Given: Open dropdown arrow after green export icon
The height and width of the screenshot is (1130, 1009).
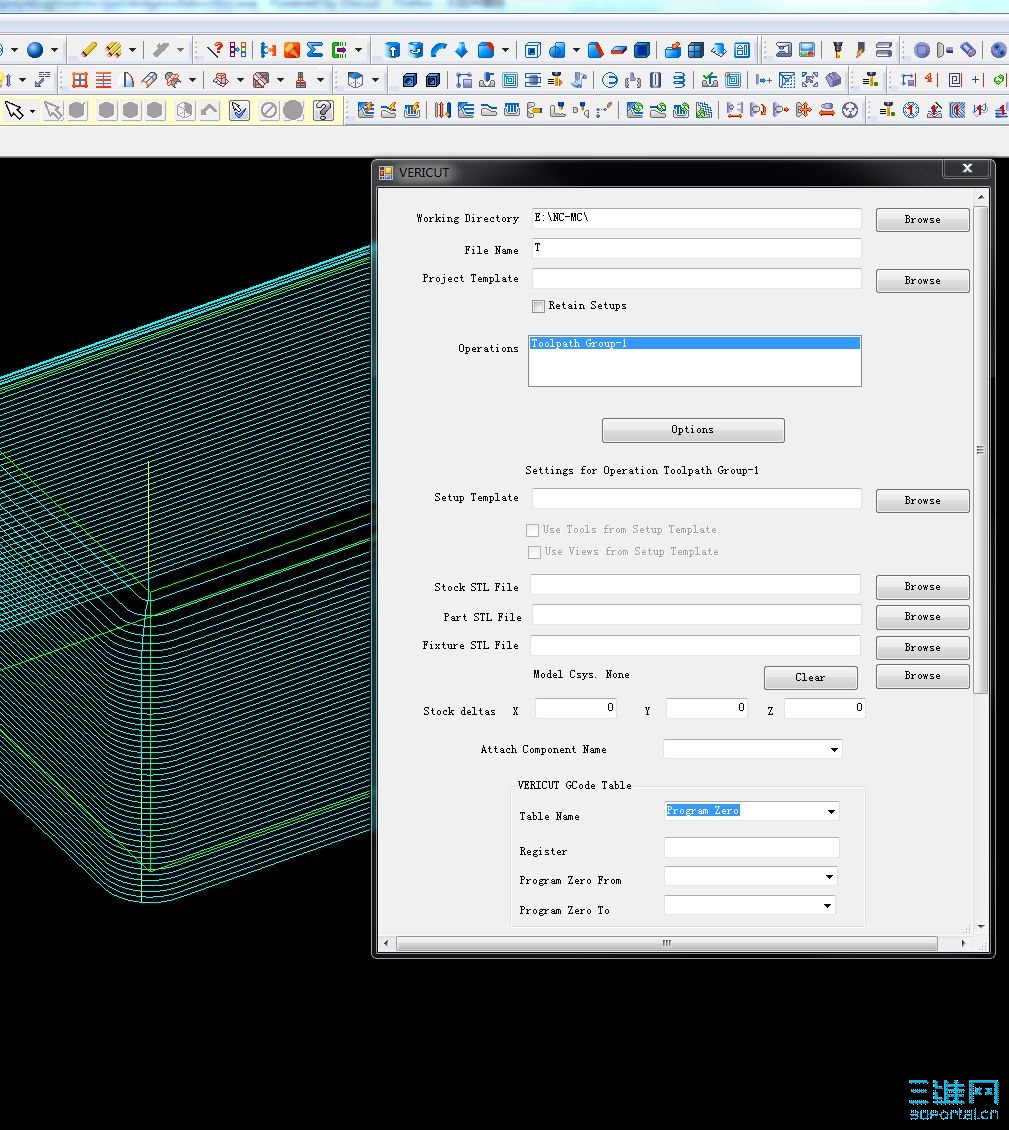Looking at the screenshot, I should 358,50.
